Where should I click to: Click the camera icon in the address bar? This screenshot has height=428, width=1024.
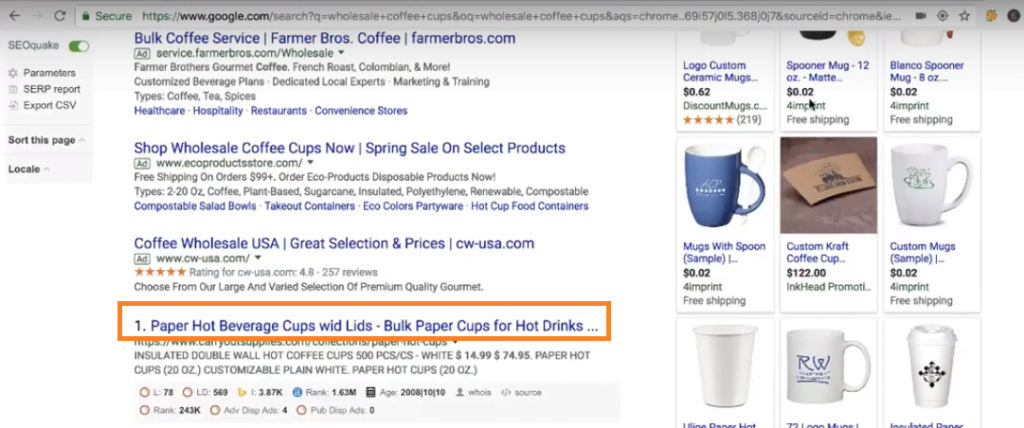click(x=921, y=16)
